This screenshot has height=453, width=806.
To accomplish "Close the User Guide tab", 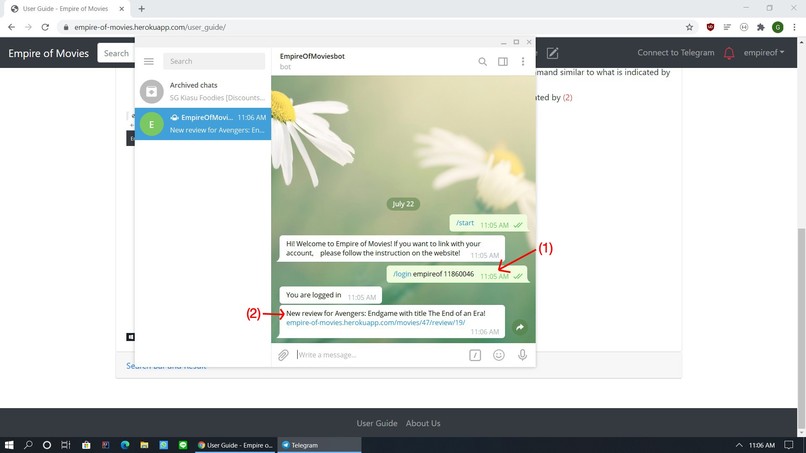I will click(x=122, y=9).
